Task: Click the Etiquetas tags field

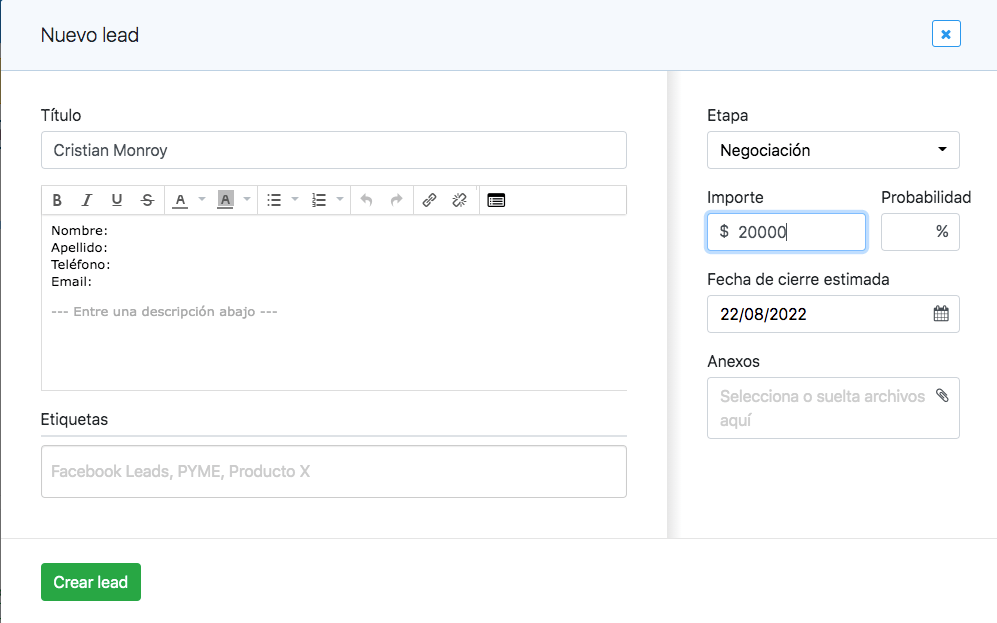Action: [333, 471]
